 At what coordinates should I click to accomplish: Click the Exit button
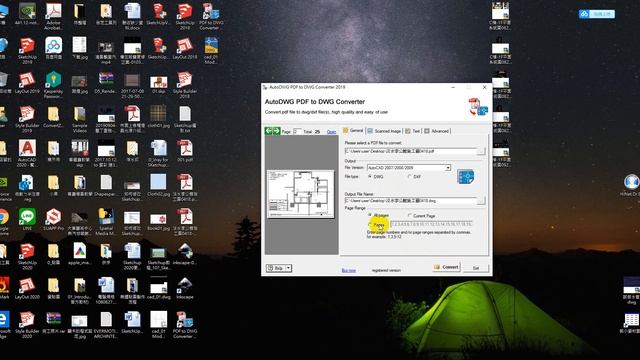pos(476,268)
